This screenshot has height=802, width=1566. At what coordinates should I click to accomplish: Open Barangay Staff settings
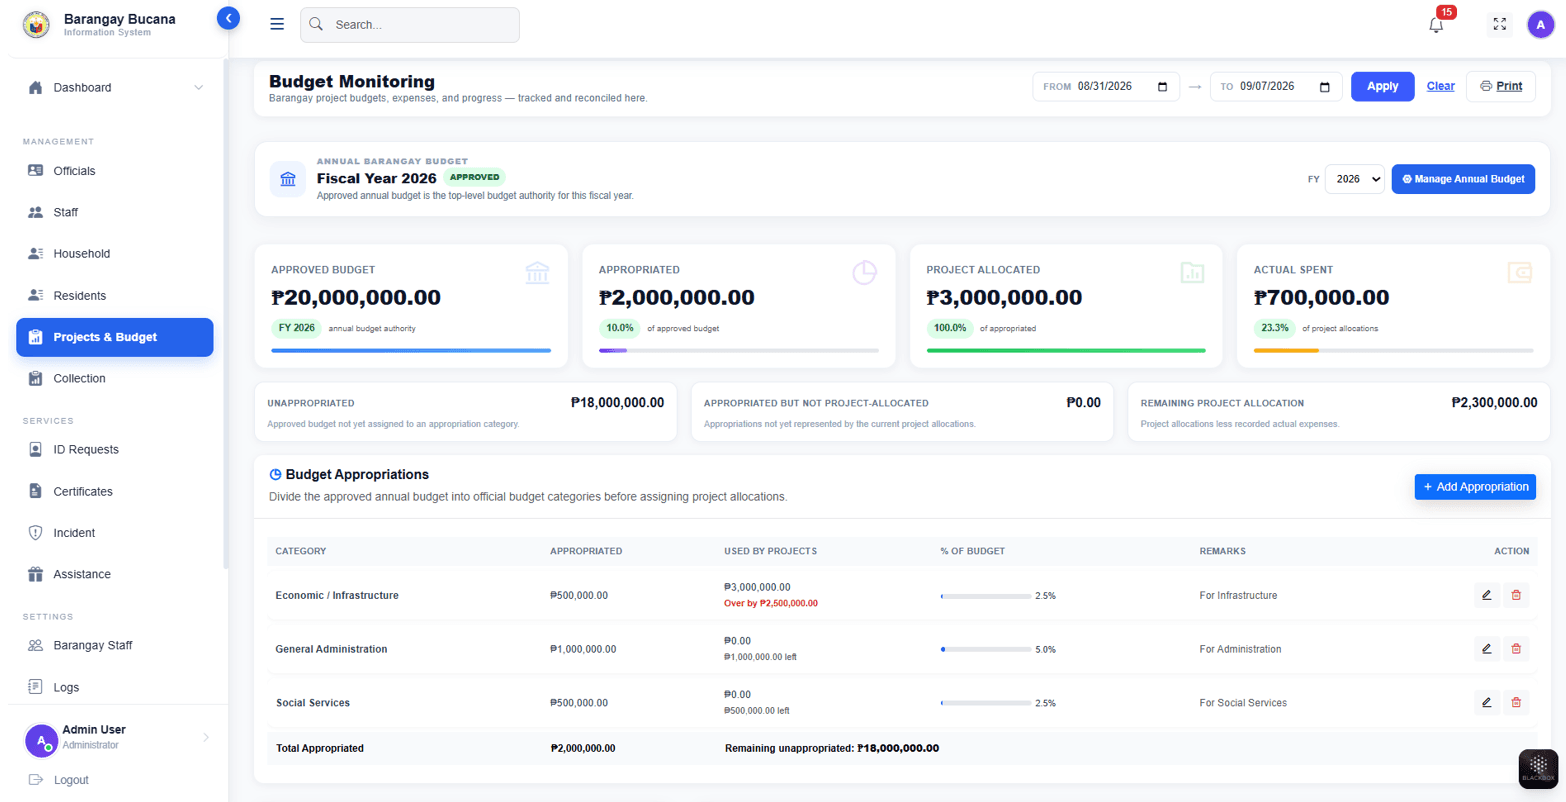pos(114,646)
